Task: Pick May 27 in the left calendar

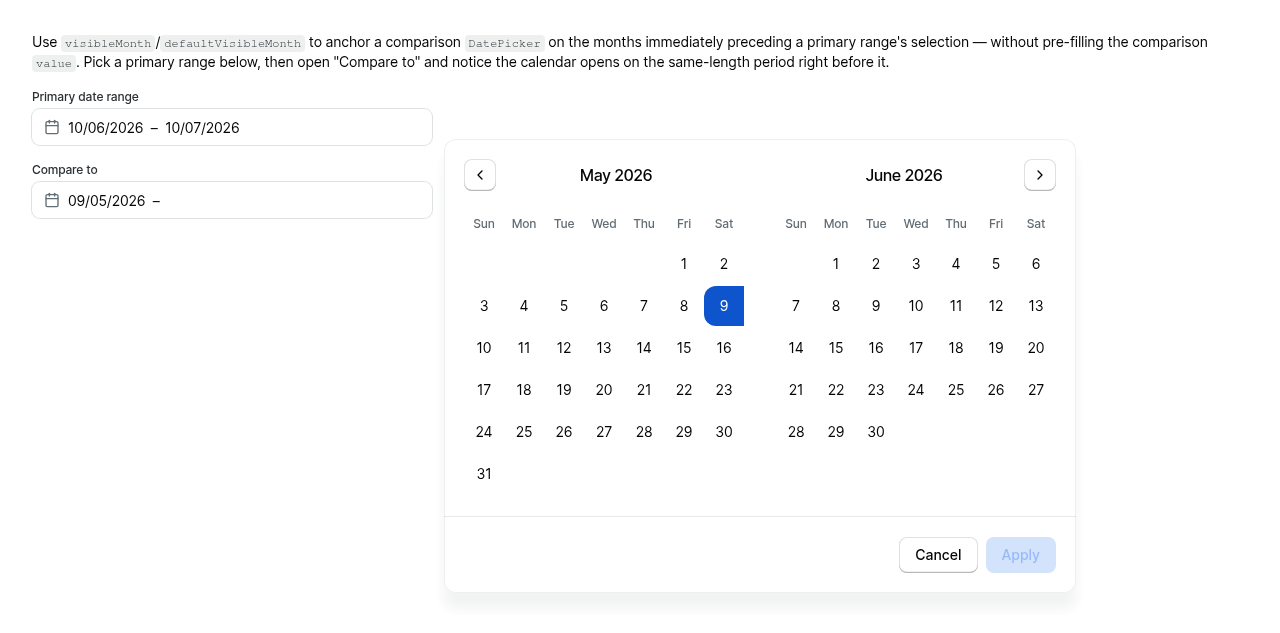Action: click(x=604, y=432)
